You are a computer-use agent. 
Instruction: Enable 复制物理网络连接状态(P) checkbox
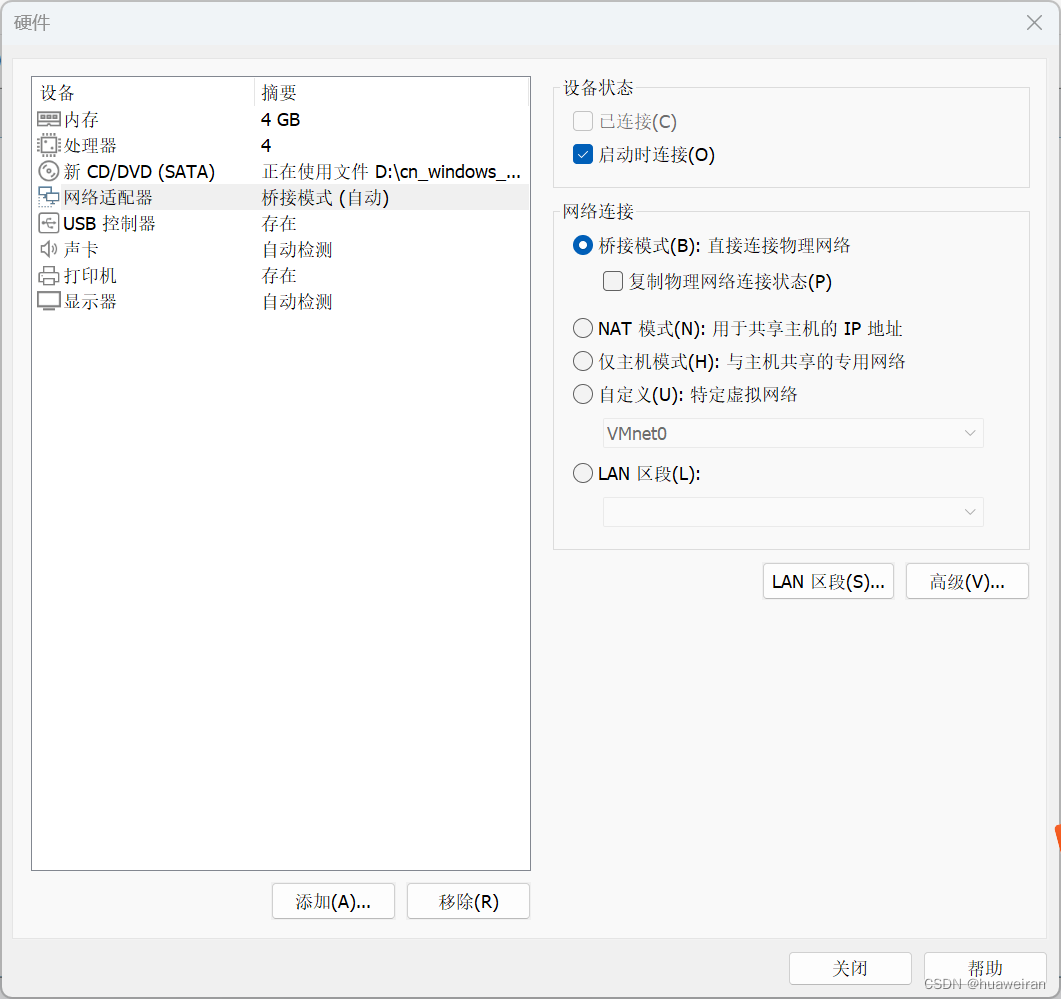pos(612,281)
